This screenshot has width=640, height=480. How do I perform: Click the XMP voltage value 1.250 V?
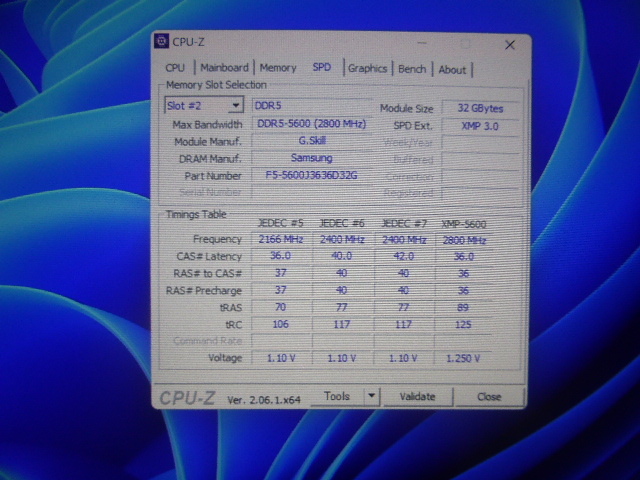point(463,358)
